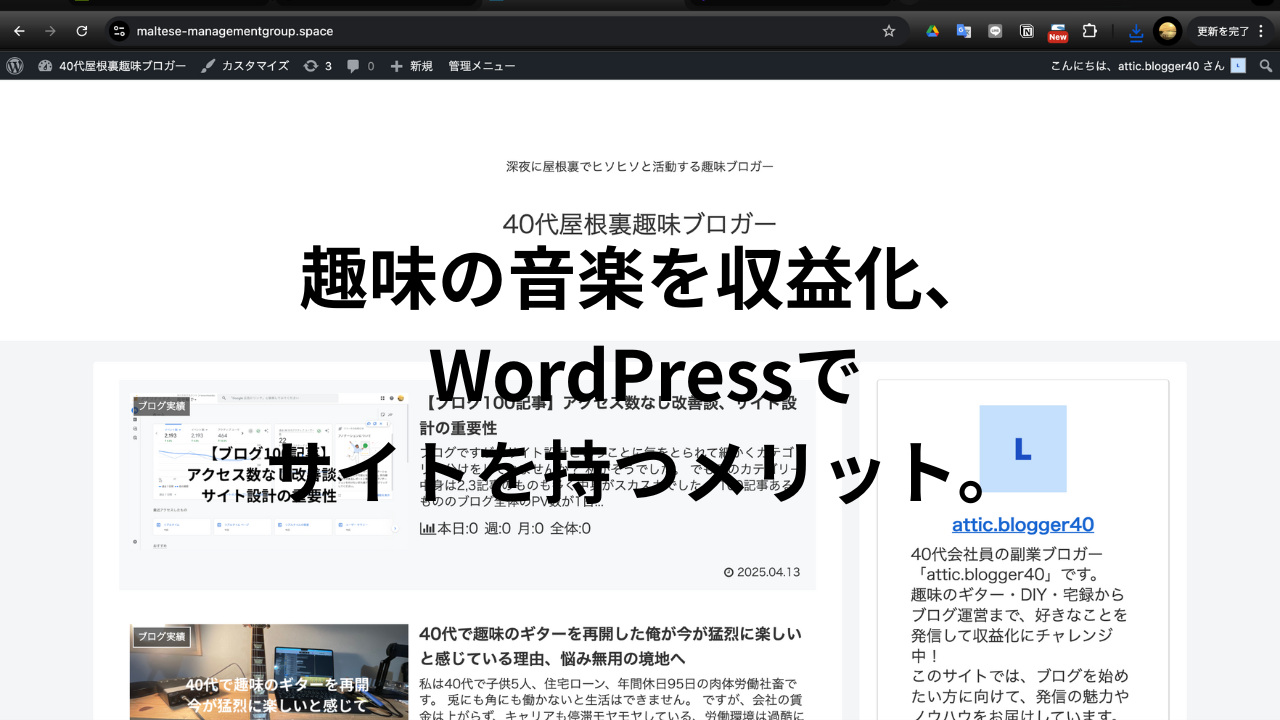Open カスタマイズ in the admin bar
Image resolution: width=1280 pixels, height=720 pixels.
[245, 66]
